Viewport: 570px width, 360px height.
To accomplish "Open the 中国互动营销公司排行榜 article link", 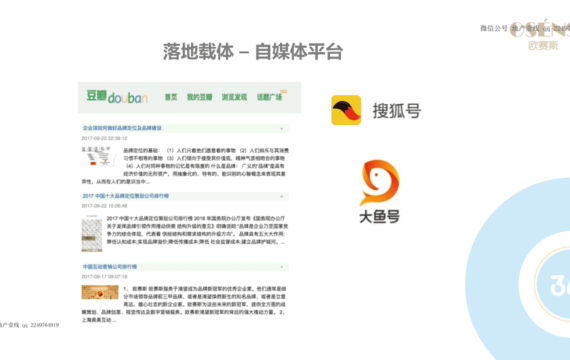I will click(110, 267).
